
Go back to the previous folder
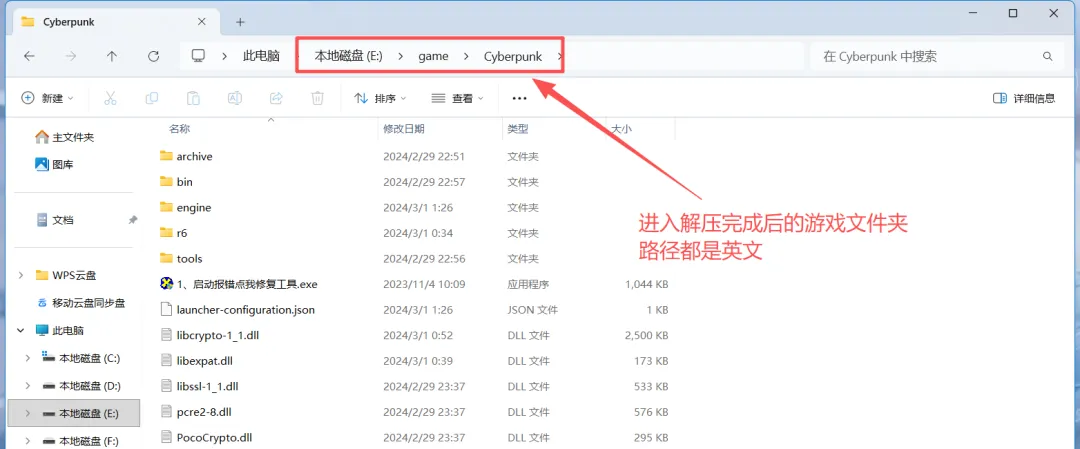[x=29, y=56]
